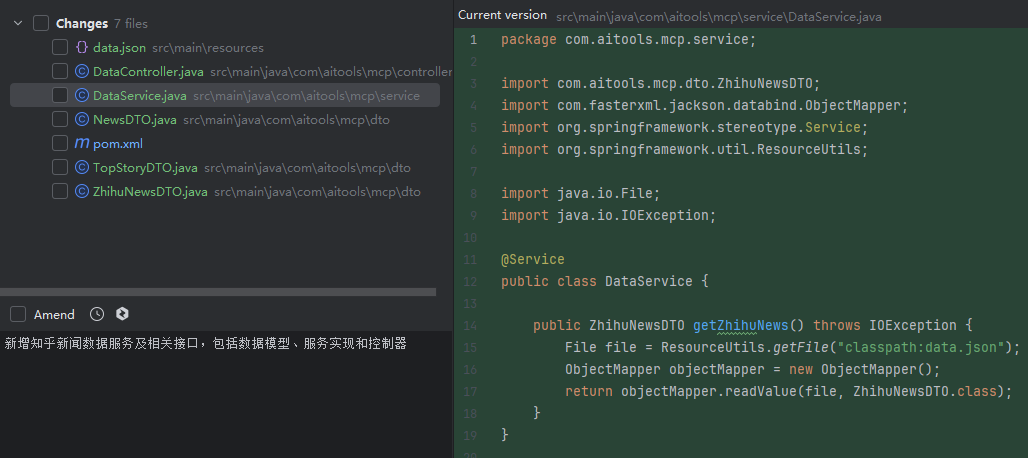
Task: Click the pom.xml Maven icon
Action: pos(82,144)
